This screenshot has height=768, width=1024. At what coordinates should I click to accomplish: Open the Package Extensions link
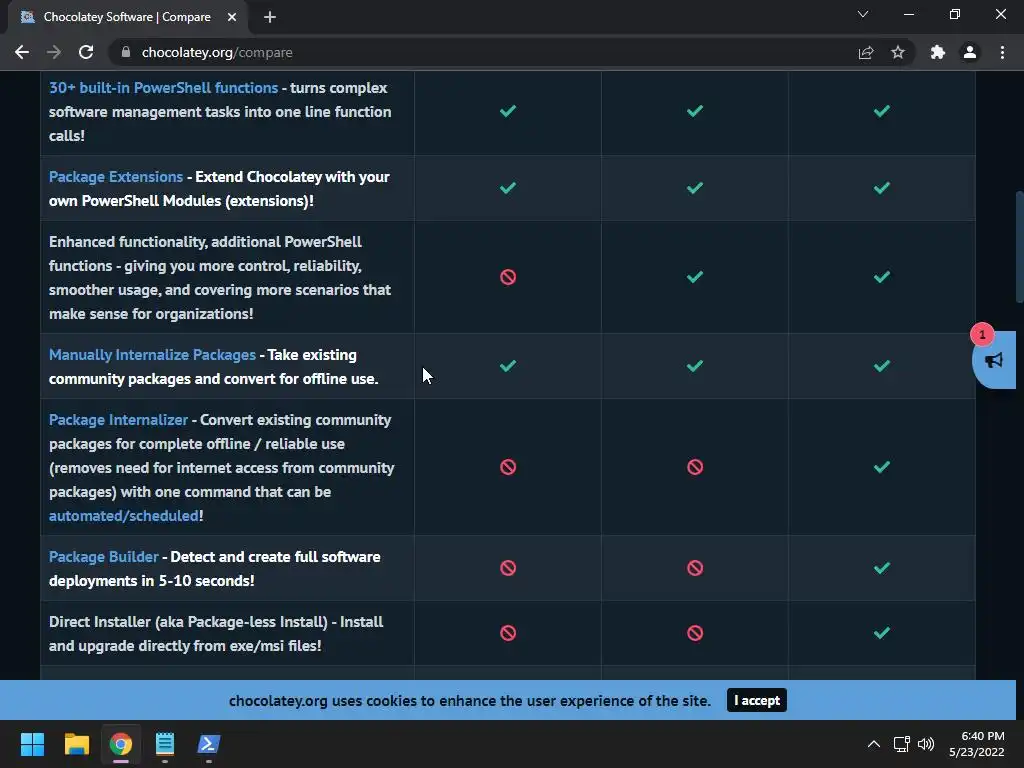116,177
